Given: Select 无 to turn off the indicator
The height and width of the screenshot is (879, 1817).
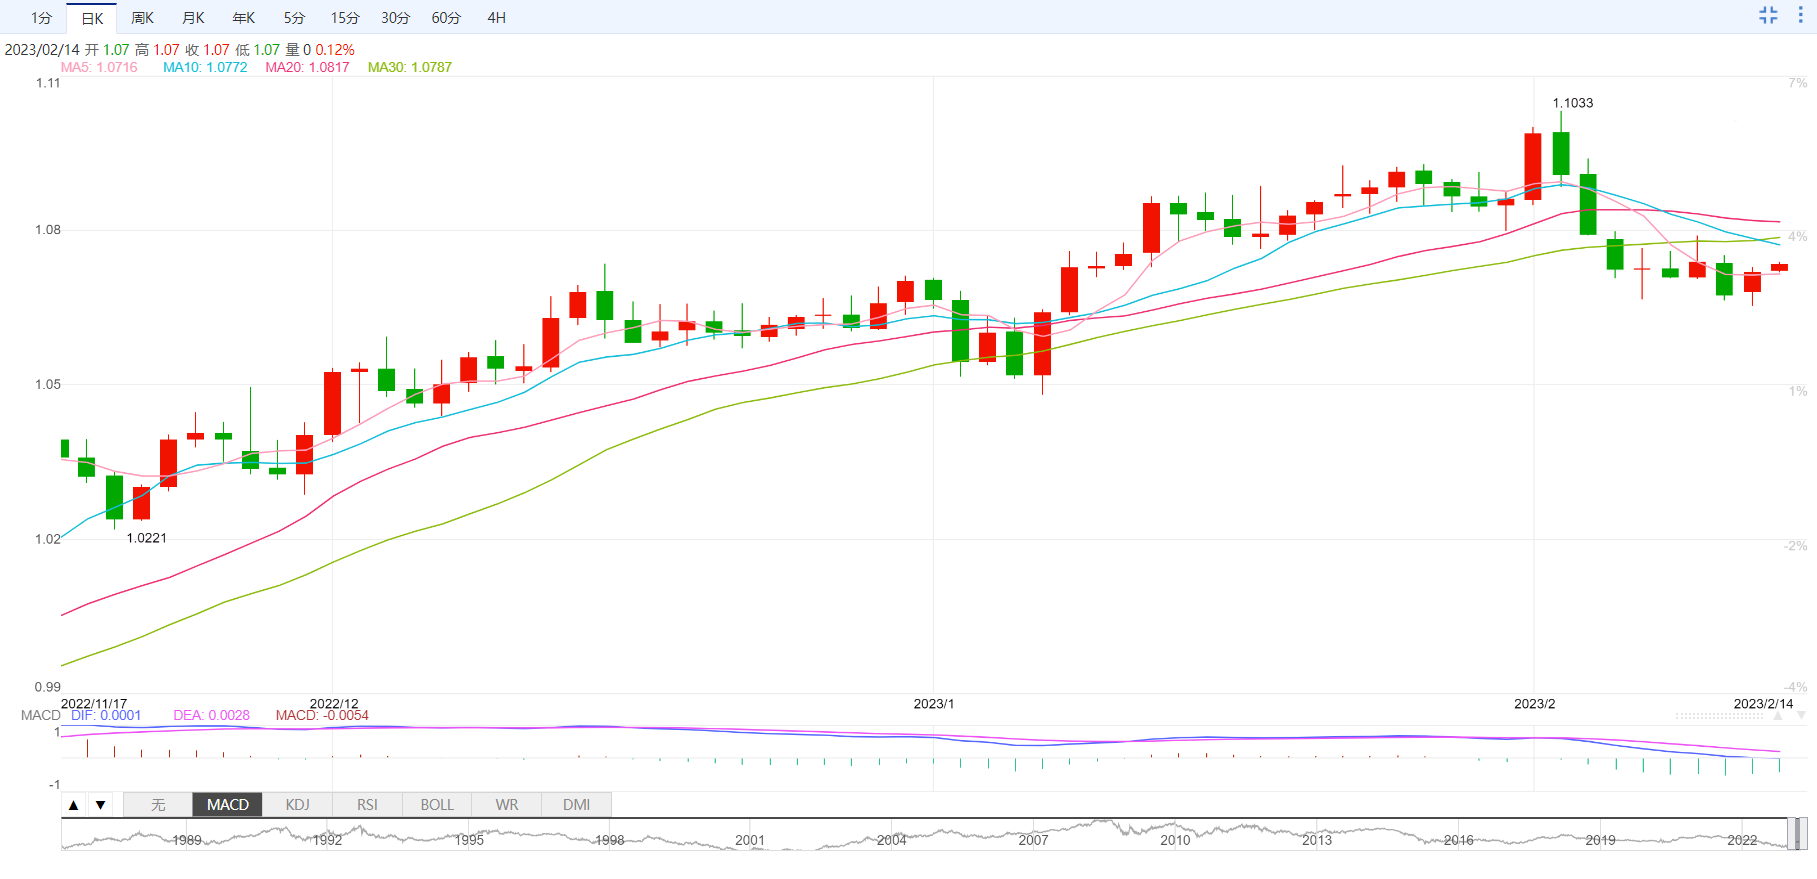Looking at the screenshot, I should point(158,805).
